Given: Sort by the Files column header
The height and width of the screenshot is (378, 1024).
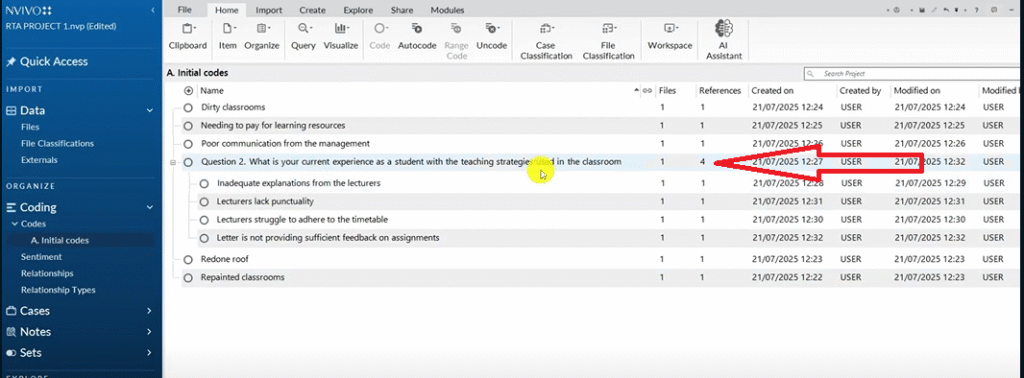Looking at the screenshot, I should pos(667,91).
